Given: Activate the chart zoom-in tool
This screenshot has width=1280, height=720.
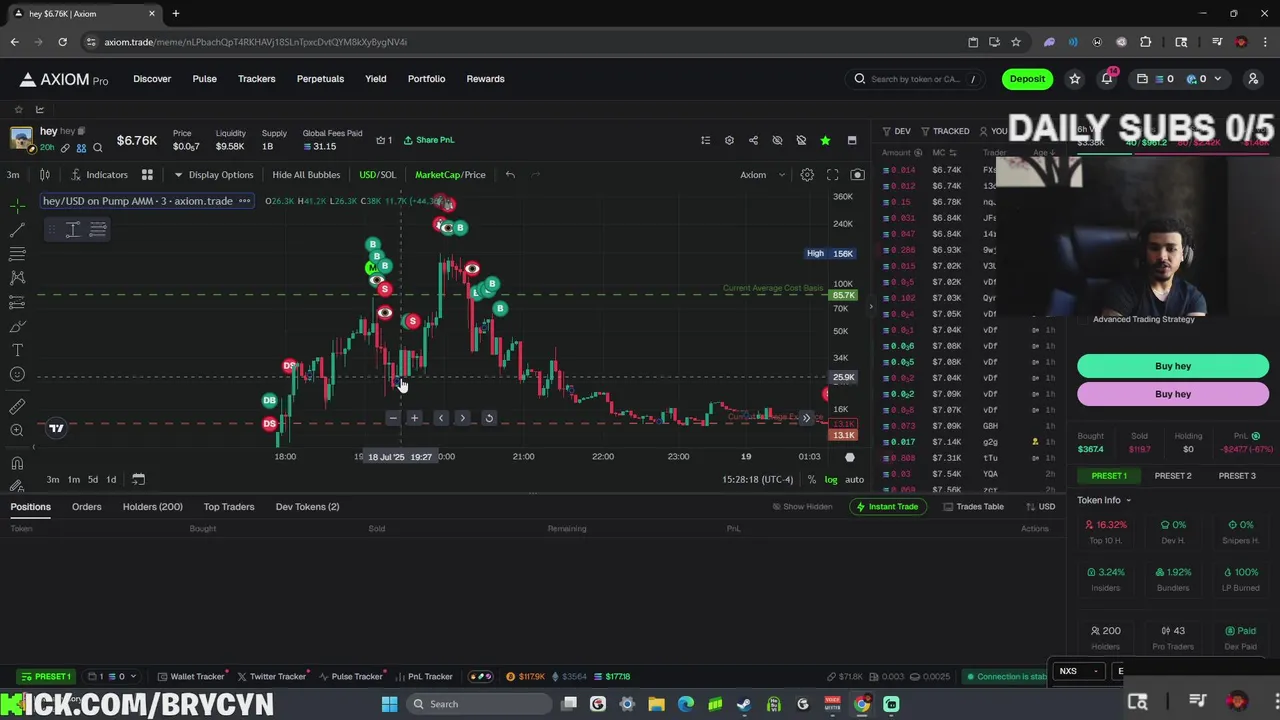Looking at the screenshot, I should [x=17, y=431].
